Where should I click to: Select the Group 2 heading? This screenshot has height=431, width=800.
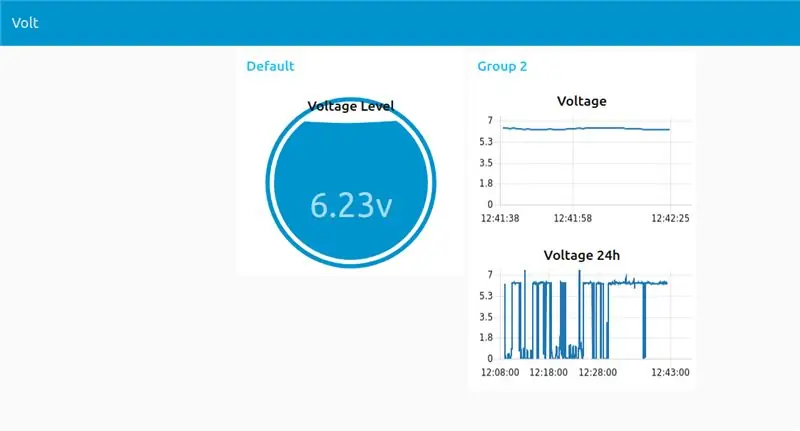502,66
